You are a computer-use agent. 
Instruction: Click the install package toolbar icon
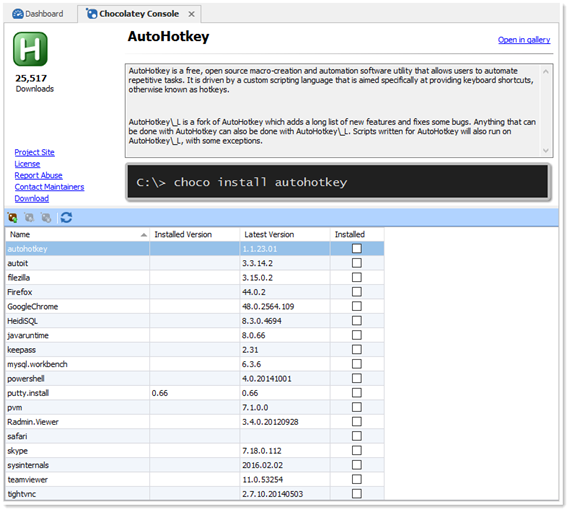click(x=12, y=218)
